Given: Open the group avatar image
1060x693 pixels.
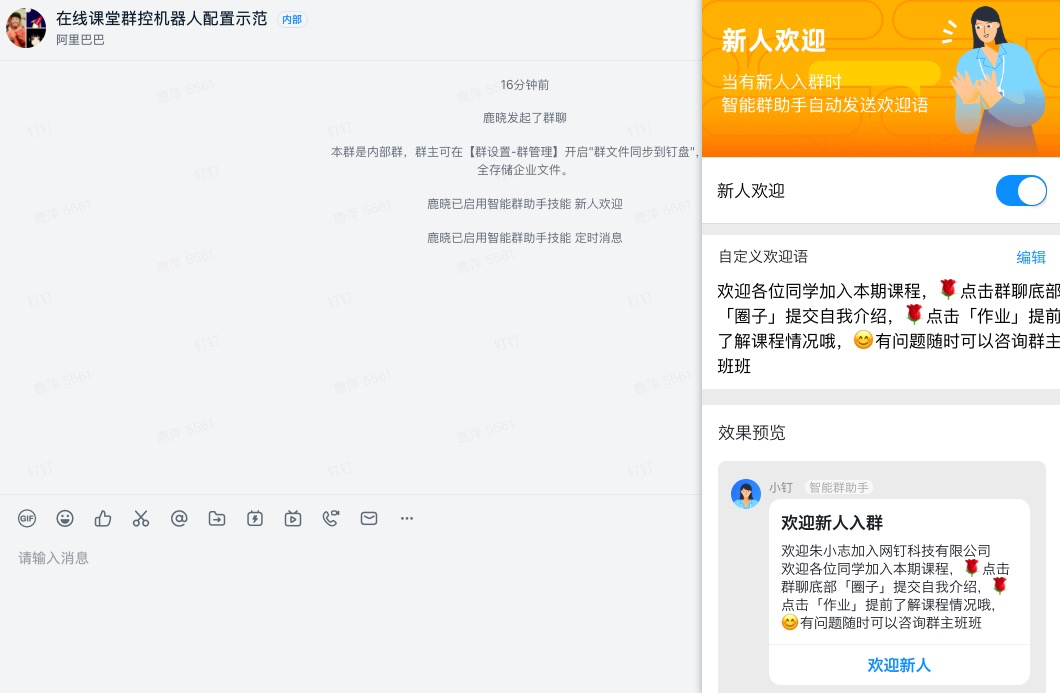Looking at the screenshot, I should coord(26,28).
